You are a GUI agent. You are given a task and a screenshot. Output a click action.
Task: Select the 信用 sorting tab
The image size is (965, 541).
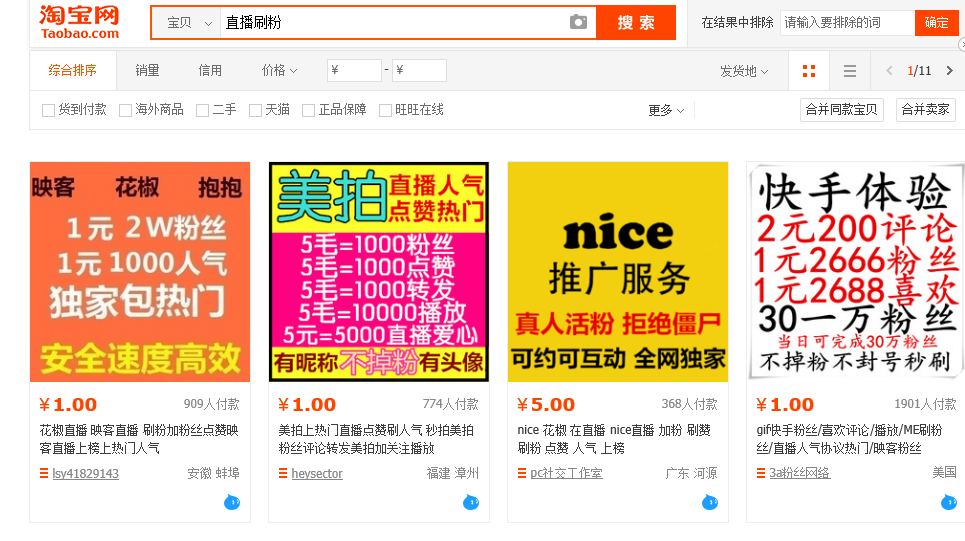tap(210, 70)
